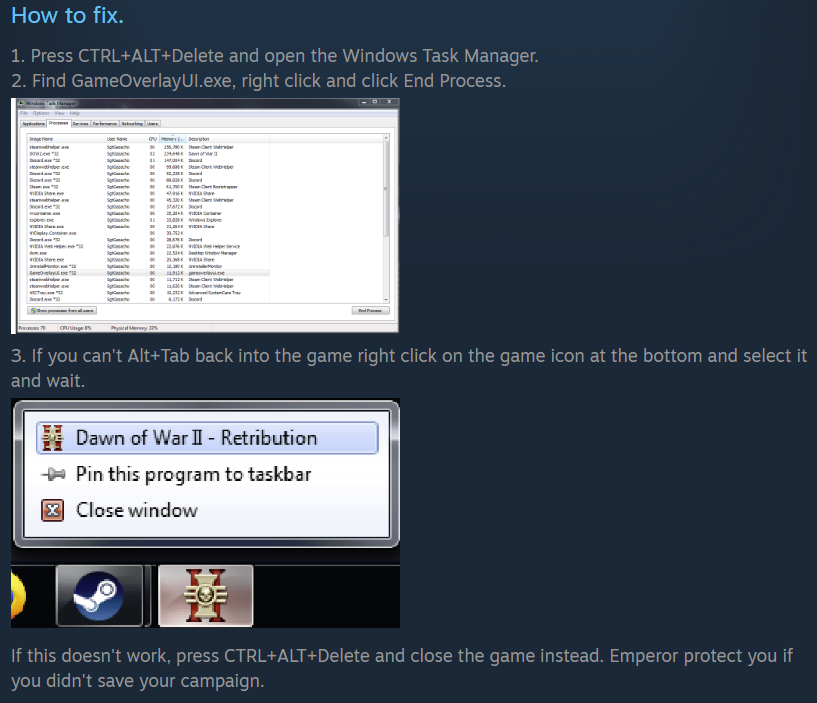Switch to the Services tab
Image resolution: width=817 pixels, height=703 pixels.
pos(80,124)
